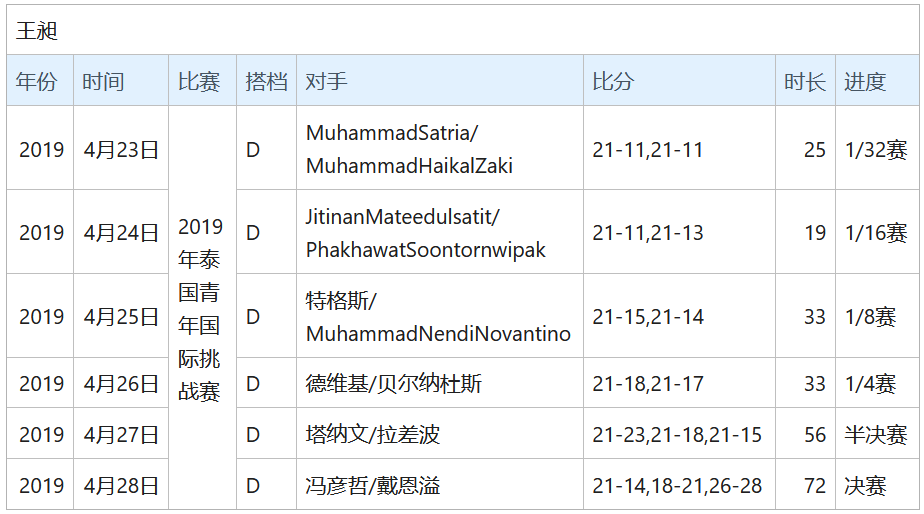
Task: Select the 4月23日 date cell
Action: coord(121,150)
